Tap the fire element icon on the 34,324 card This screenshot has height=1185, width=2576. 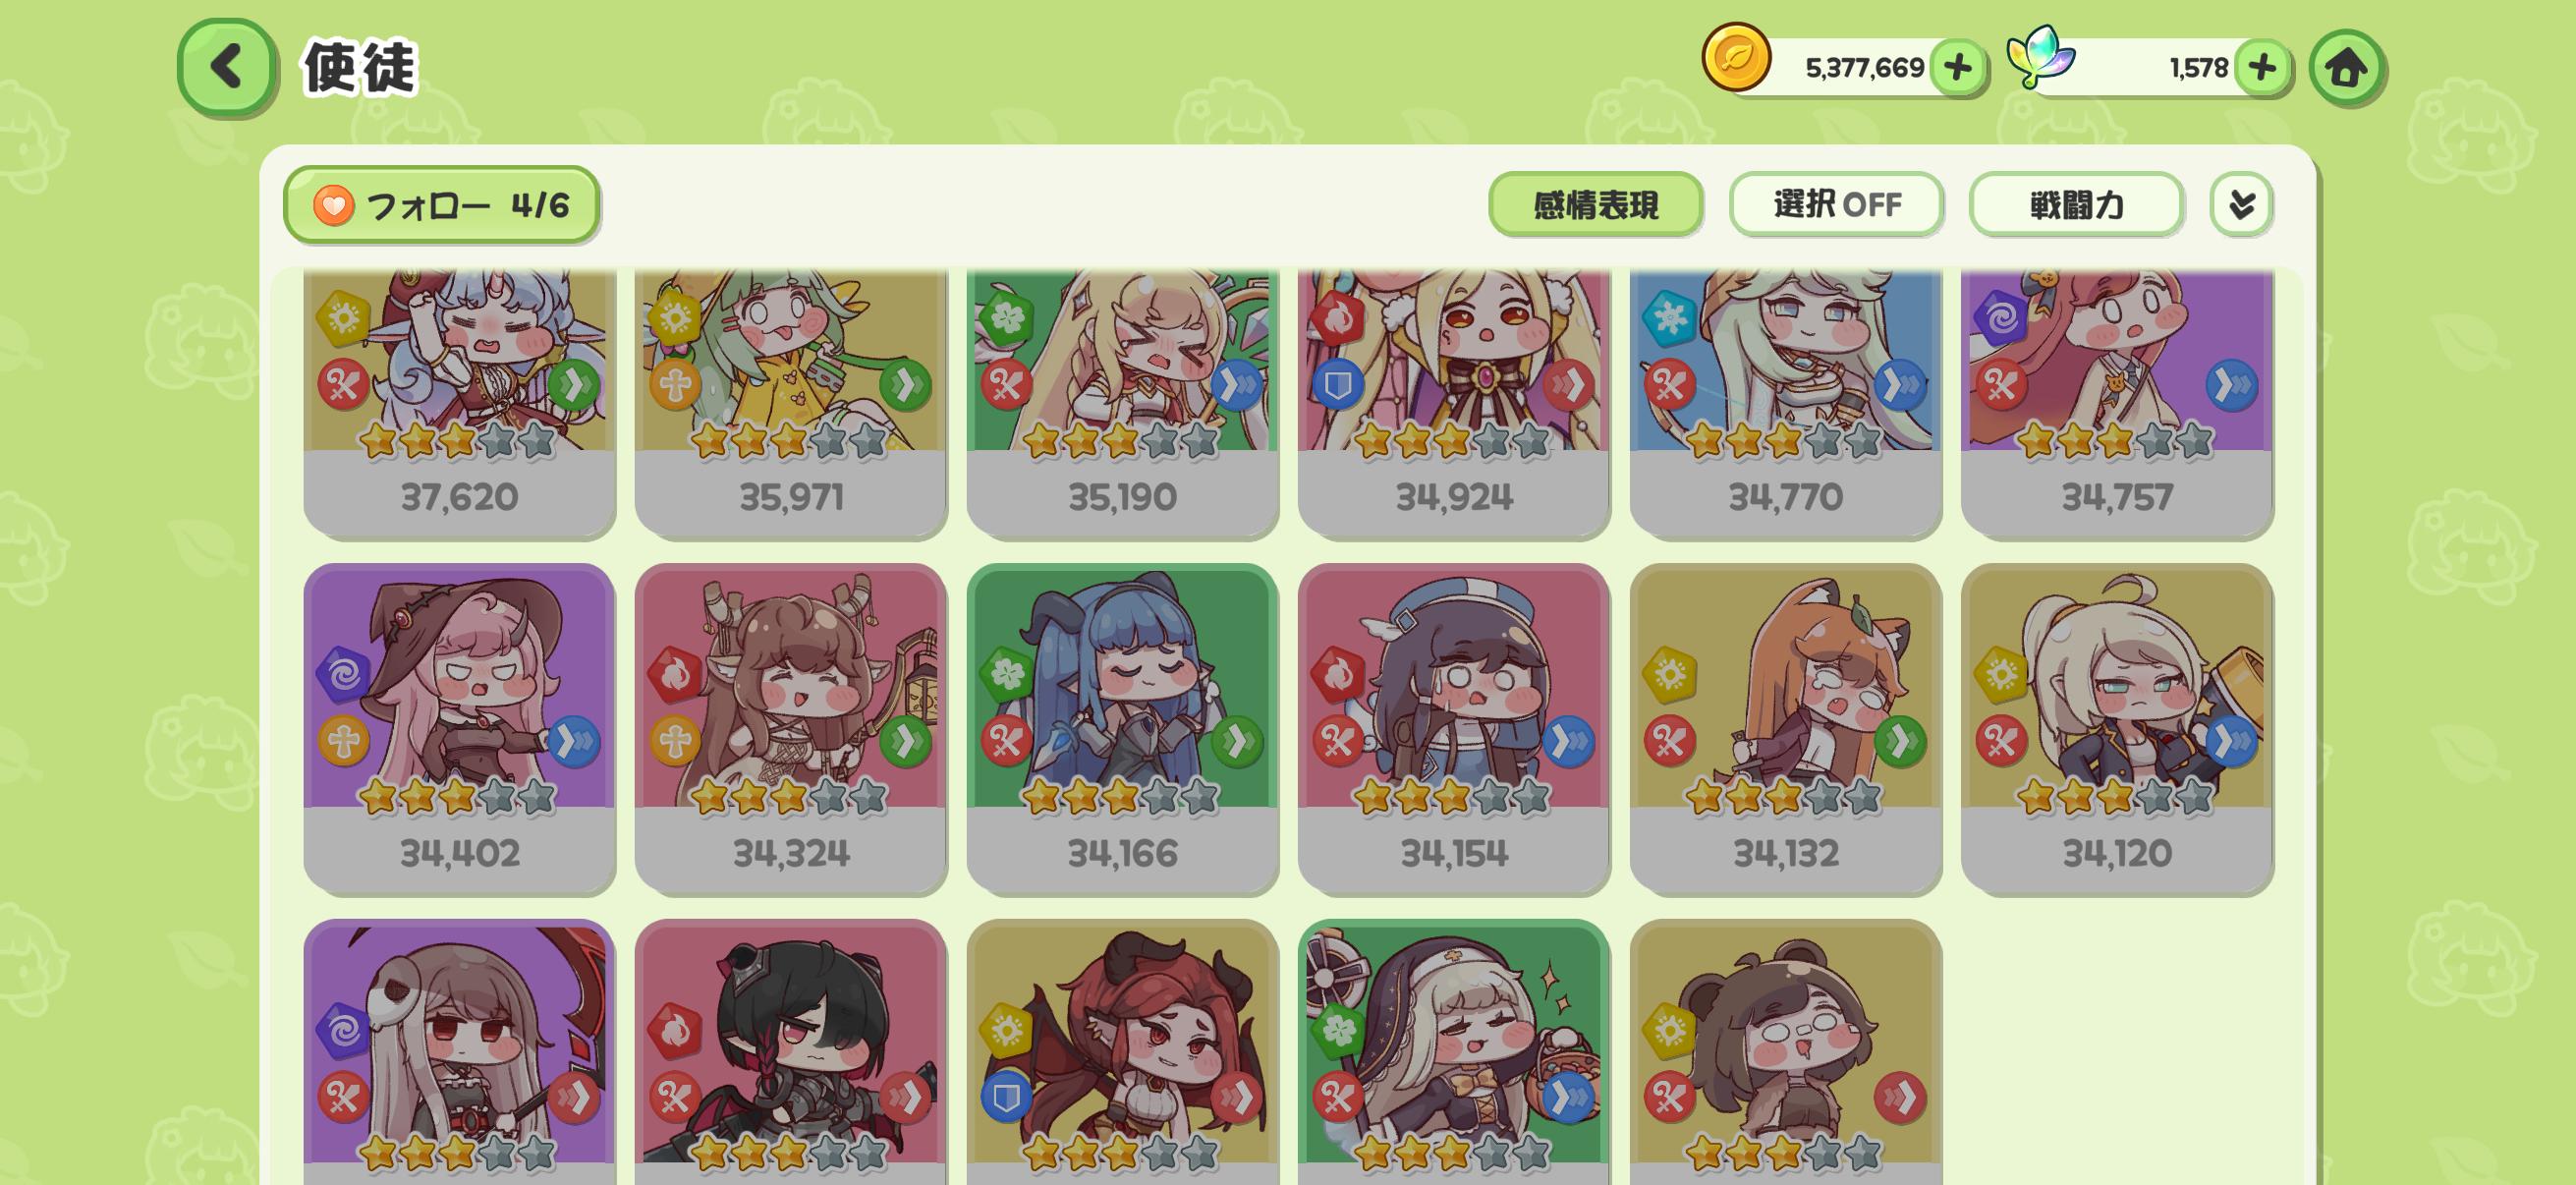pyautogui.click(x=675, y=675)
